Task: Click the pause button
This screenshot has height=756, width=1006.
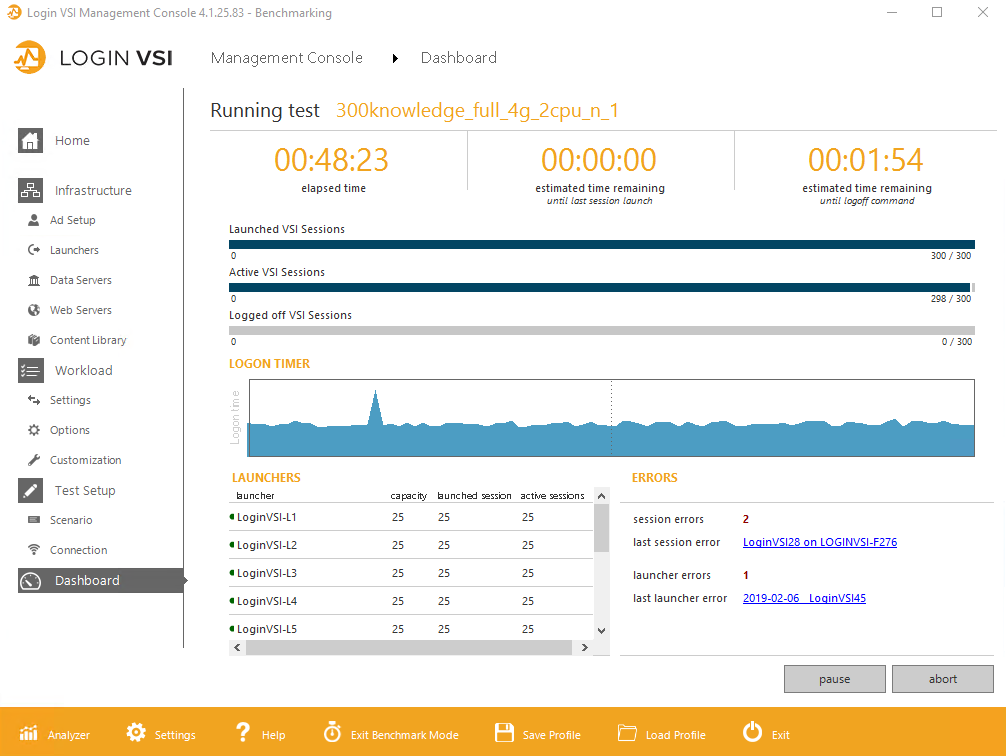Action: [x=835, y=679]
